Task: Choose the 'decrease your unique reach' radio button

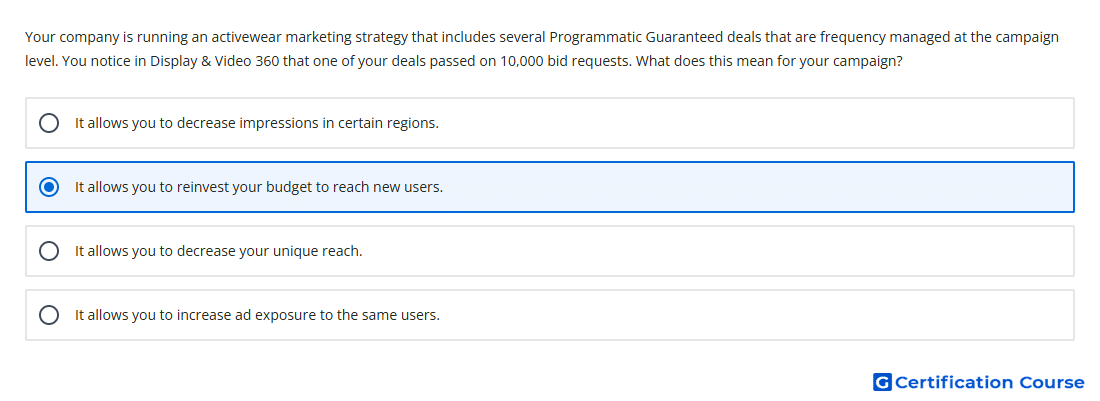Action: pyautogui.click(x=49, y=251)
